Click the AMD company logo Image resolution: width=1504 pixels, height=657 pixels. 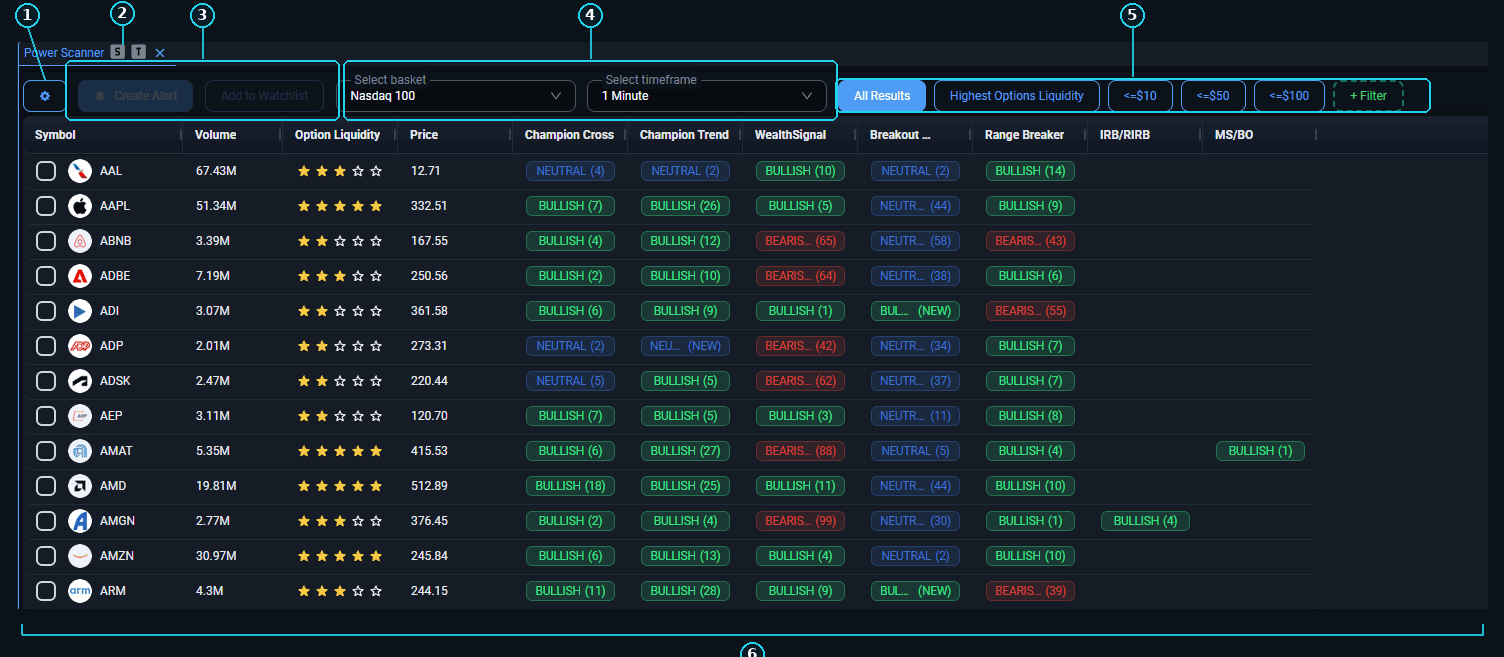80,486
